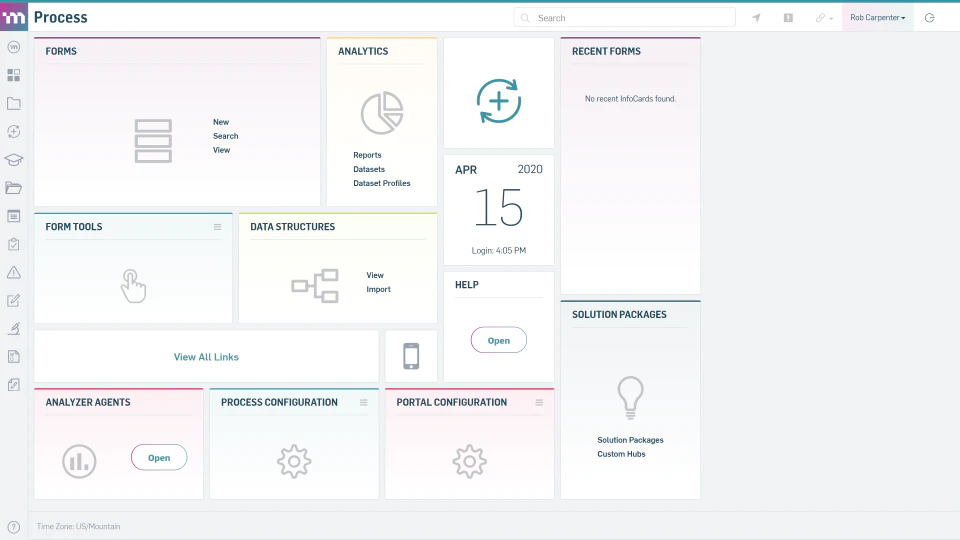Expand the link icon dropdown in header
The height and width of the screenshot is (540, 960).
click(824, 18)
